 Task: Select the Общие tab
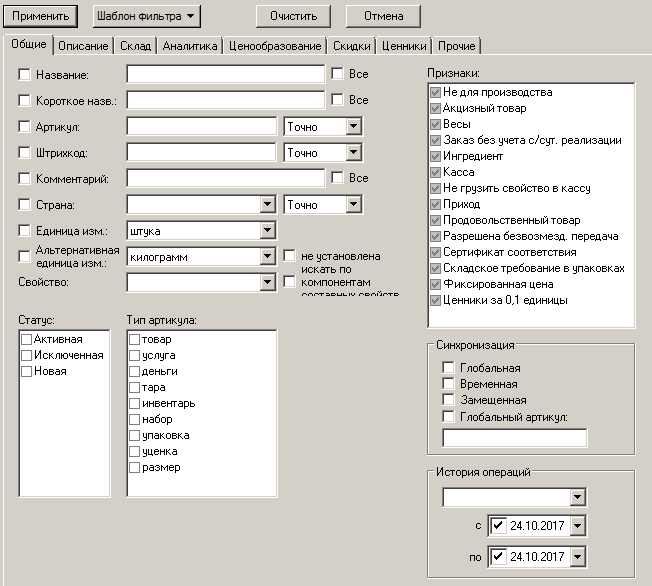coord(29,44)
